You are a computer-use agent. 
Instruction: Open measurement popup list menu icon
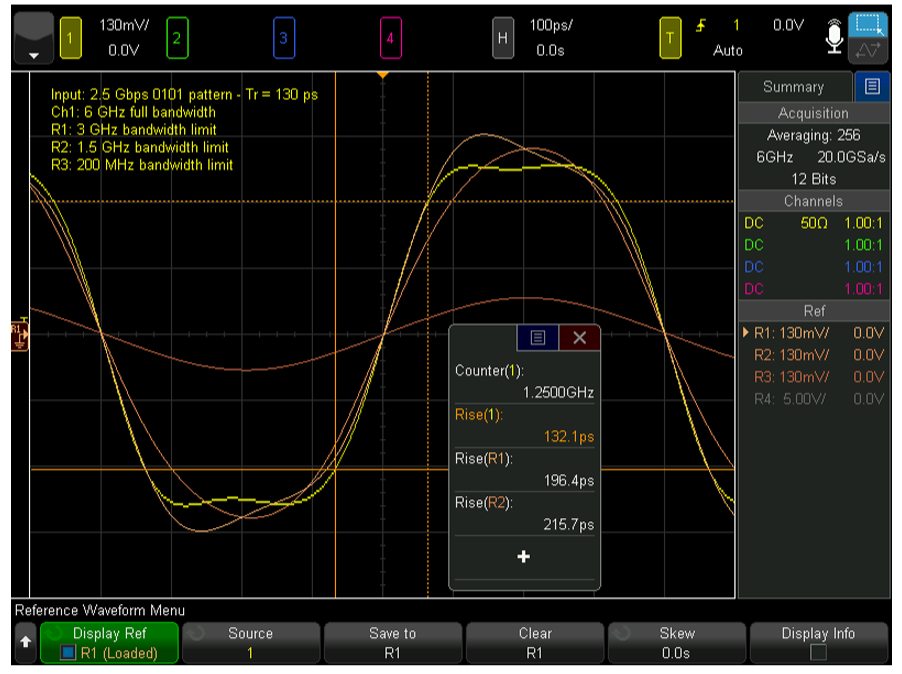[537, 338]
